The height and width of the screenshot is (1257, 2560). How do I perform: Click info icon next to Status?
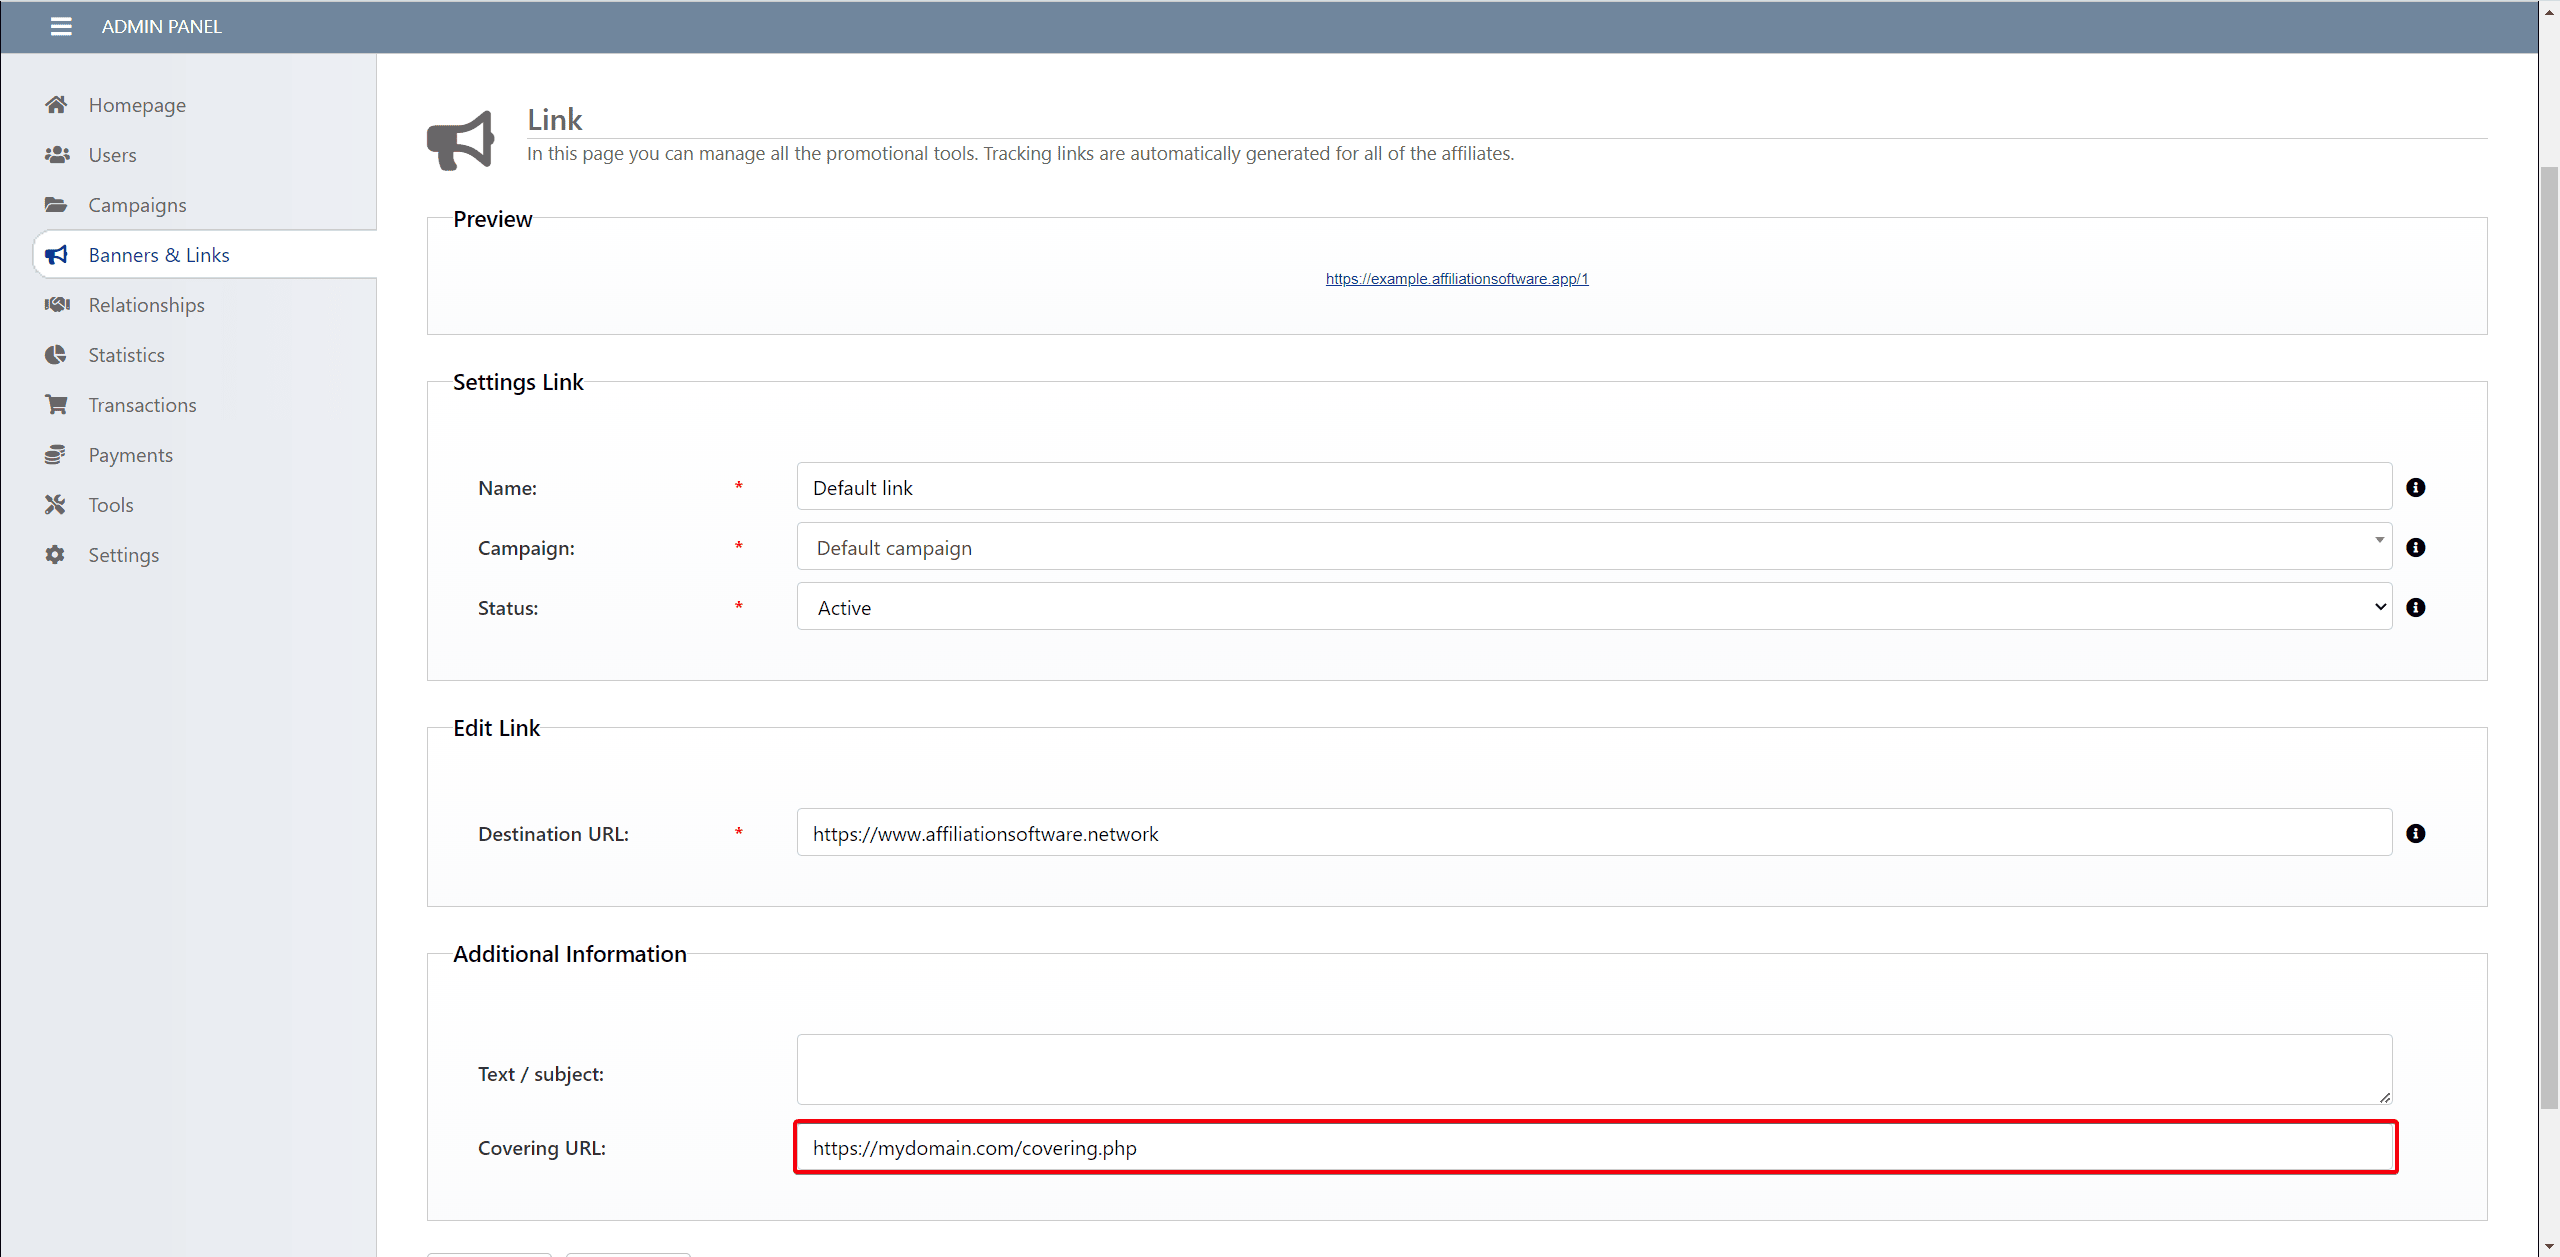click(x=2415, y=608)
